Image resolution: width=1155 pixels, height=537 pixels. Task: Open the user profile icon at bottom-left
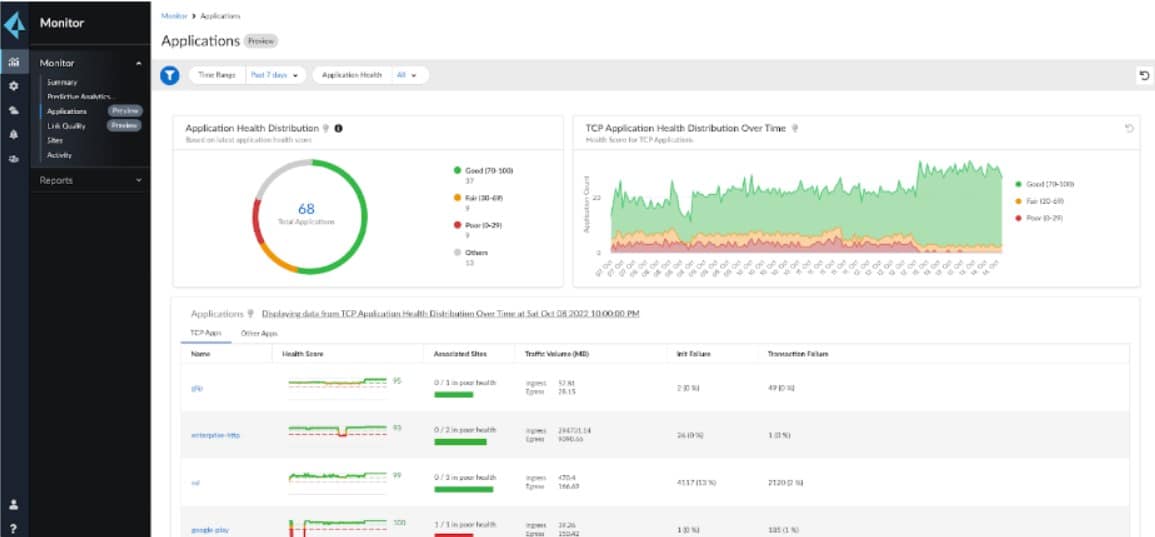pos(14,505)
